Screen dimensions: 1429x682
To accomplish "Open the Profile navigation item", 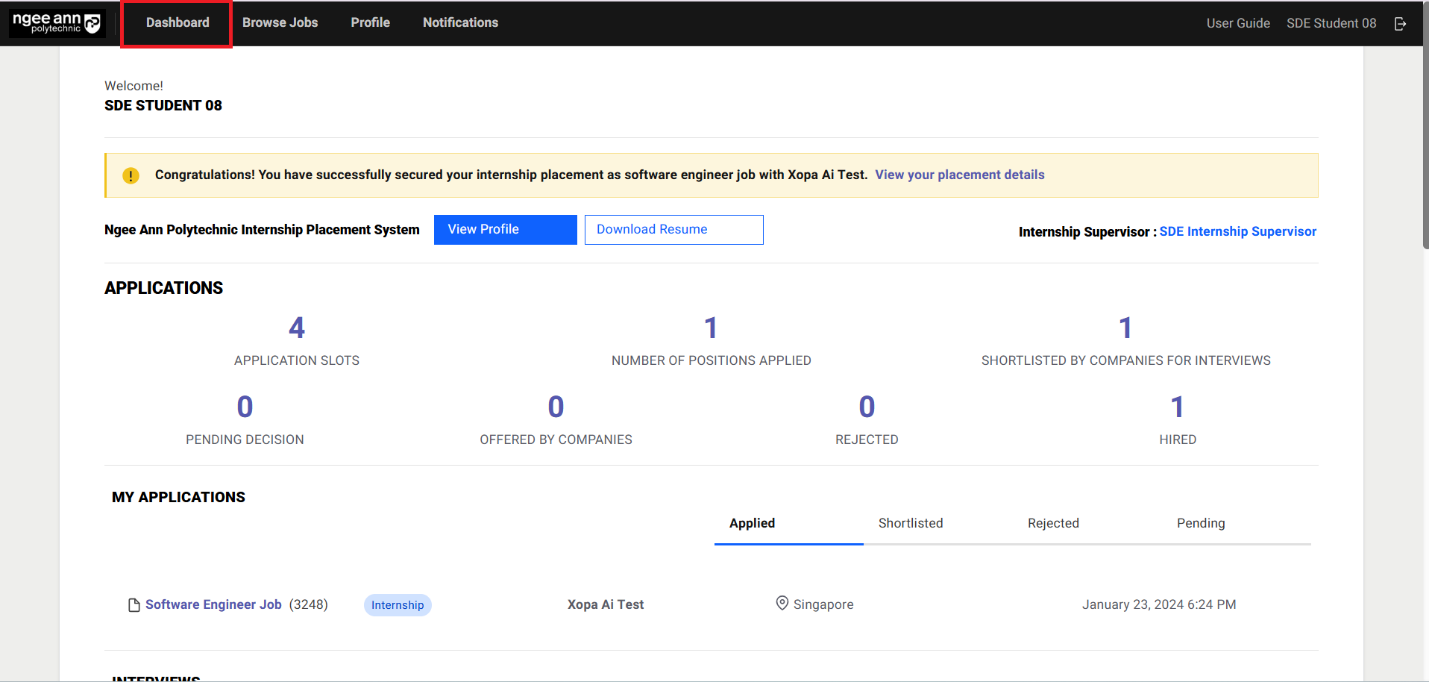I will [x=370, y=23].
